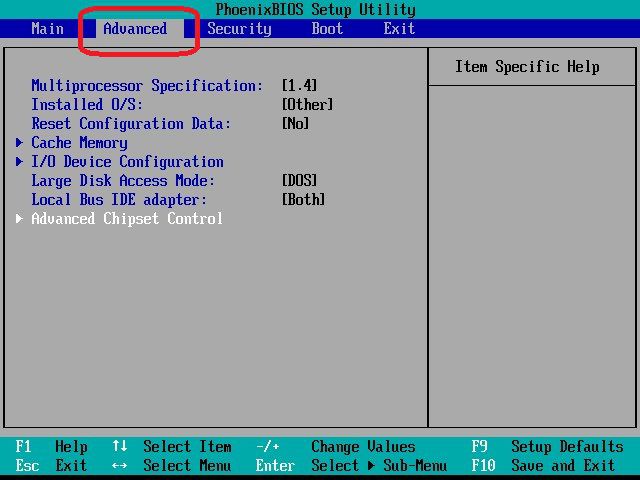This screenshot has height=480, width=640.
Task: Click F9 Setup Defaults legend
Action: pos(547,447)
